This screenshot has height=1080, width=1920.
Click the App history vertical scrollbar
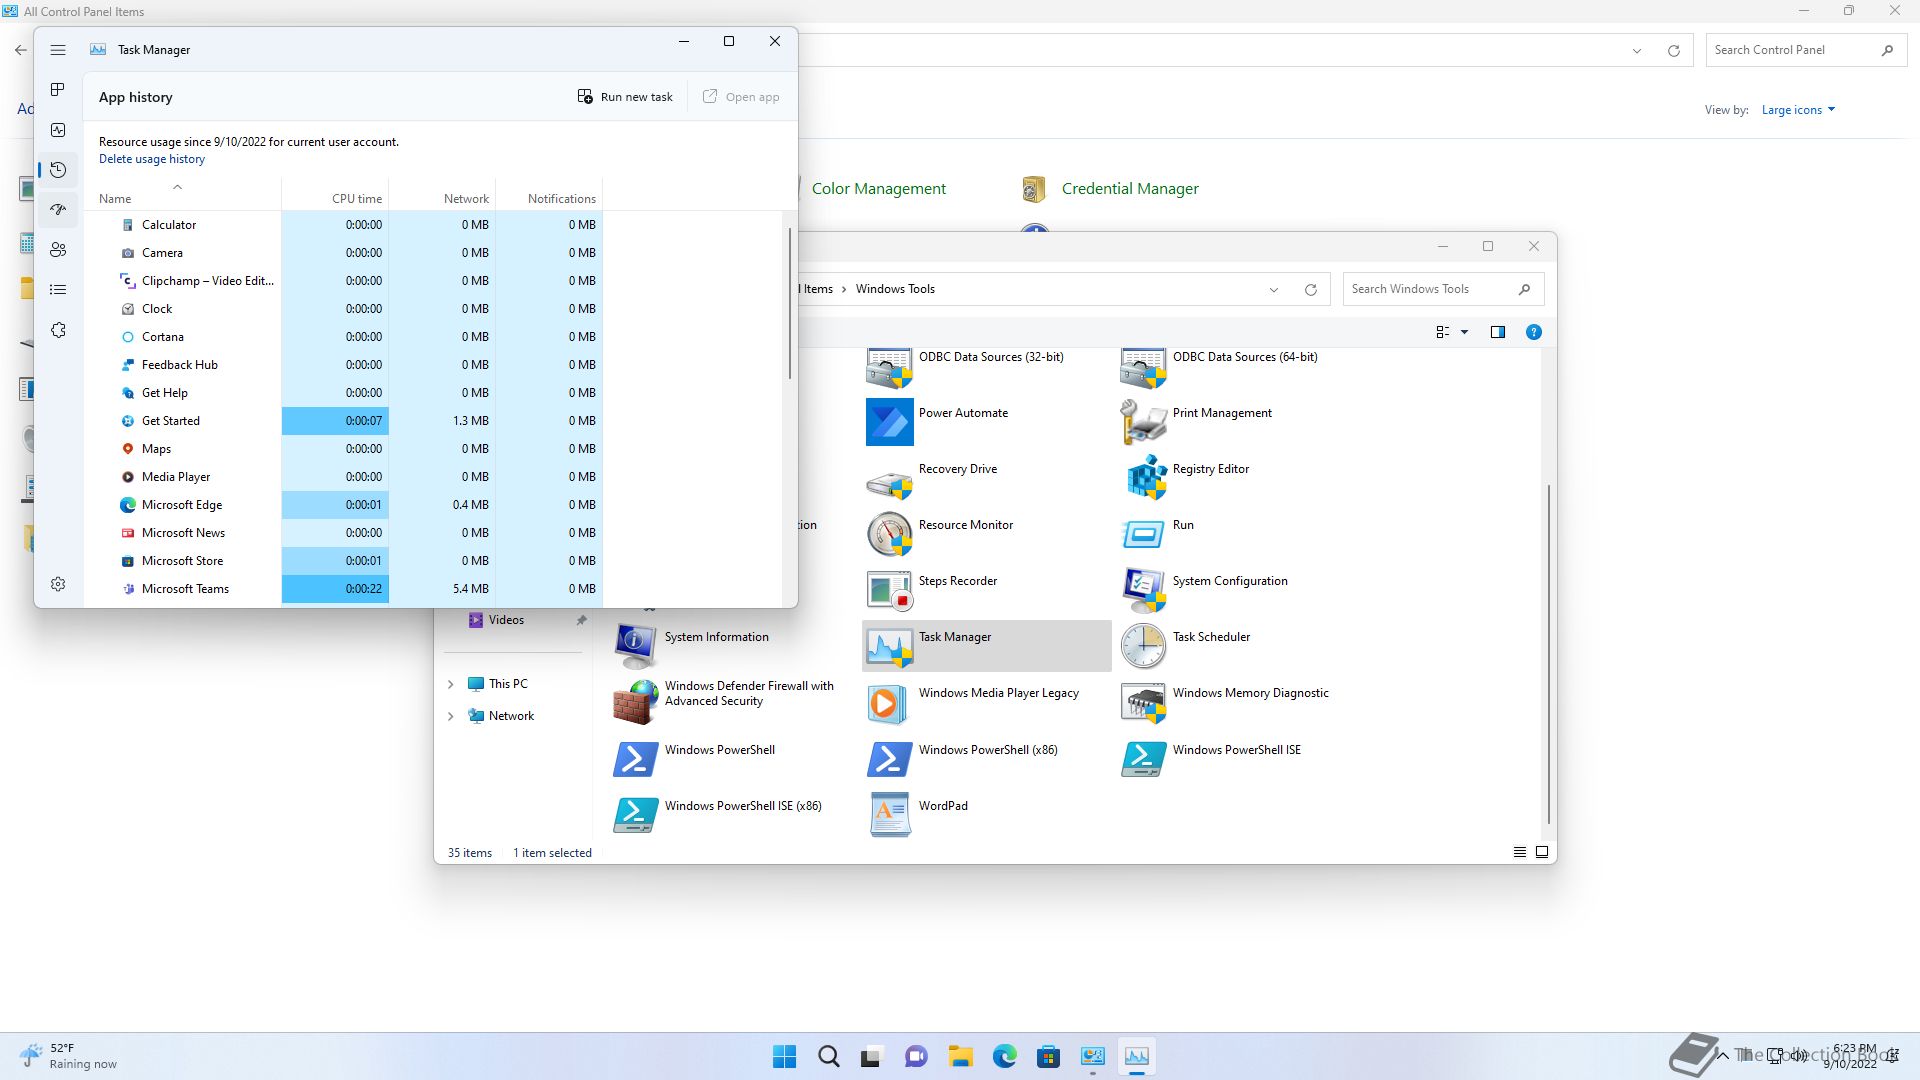coord(790,304)
